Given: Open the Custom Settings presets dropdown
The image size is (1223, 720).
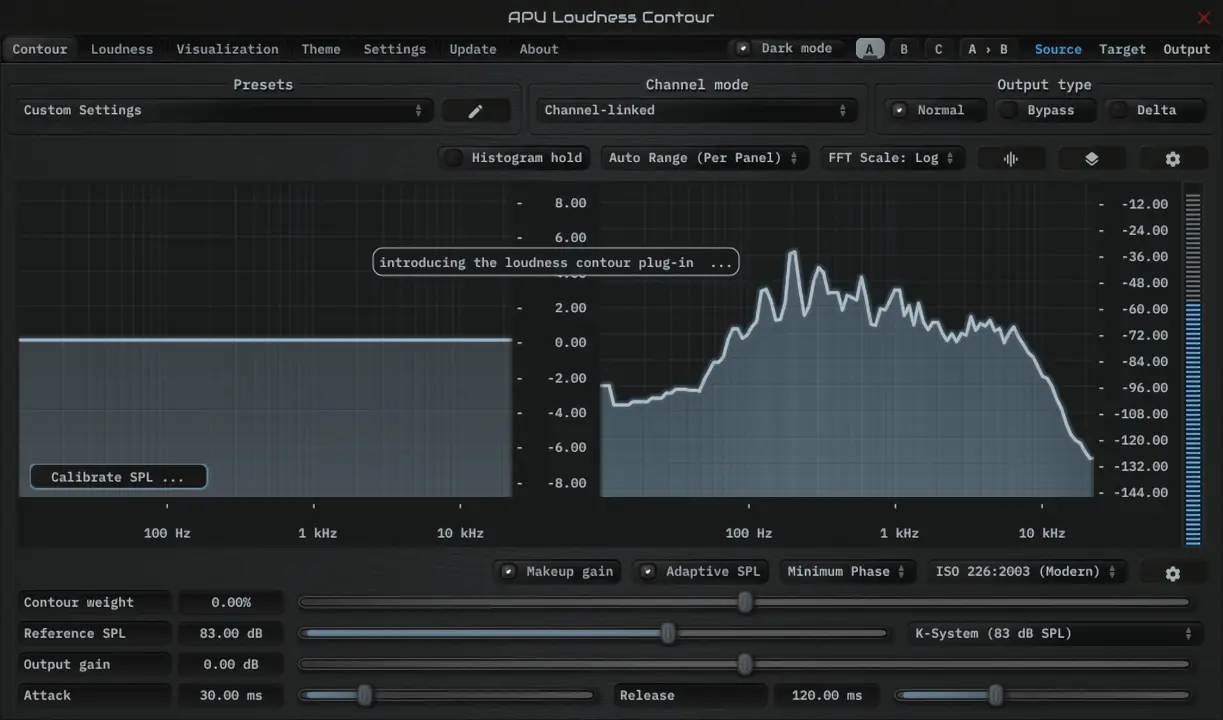Looking at the screenshot, I should click(x=225, y=111).
